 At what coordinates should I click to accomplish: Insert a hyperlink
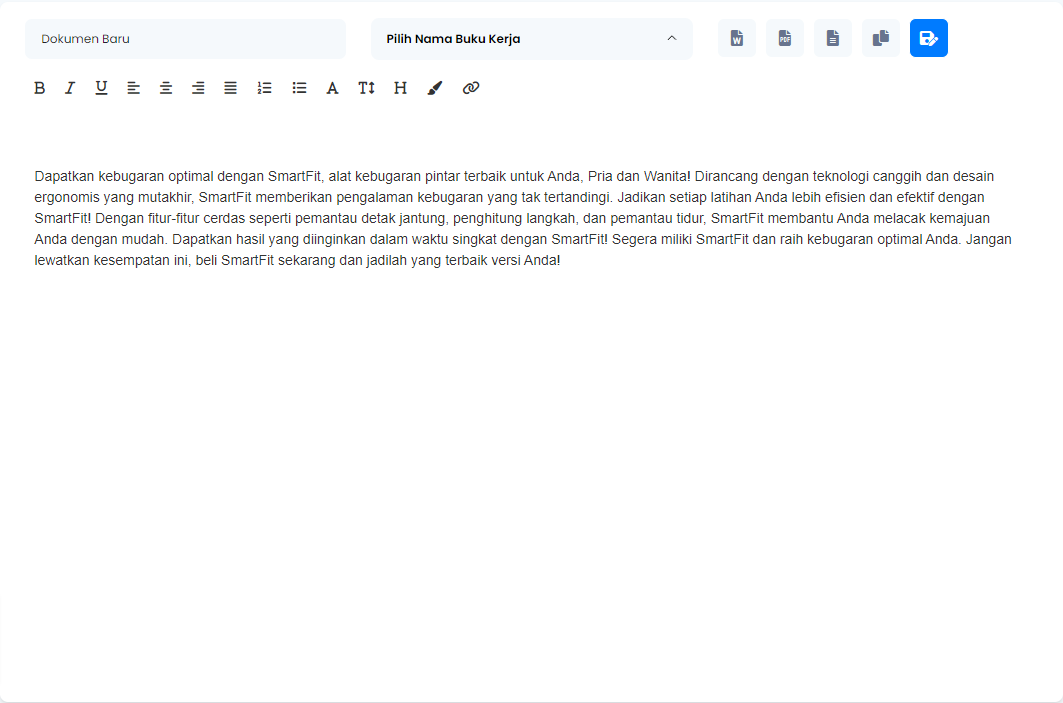click(x=470, y=88)
